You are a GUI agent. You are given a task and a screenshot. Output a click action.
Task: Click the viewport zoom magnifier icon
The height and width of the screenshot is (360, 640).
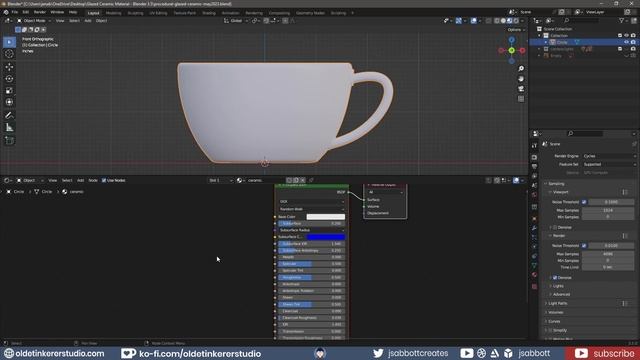click(521, 69)
